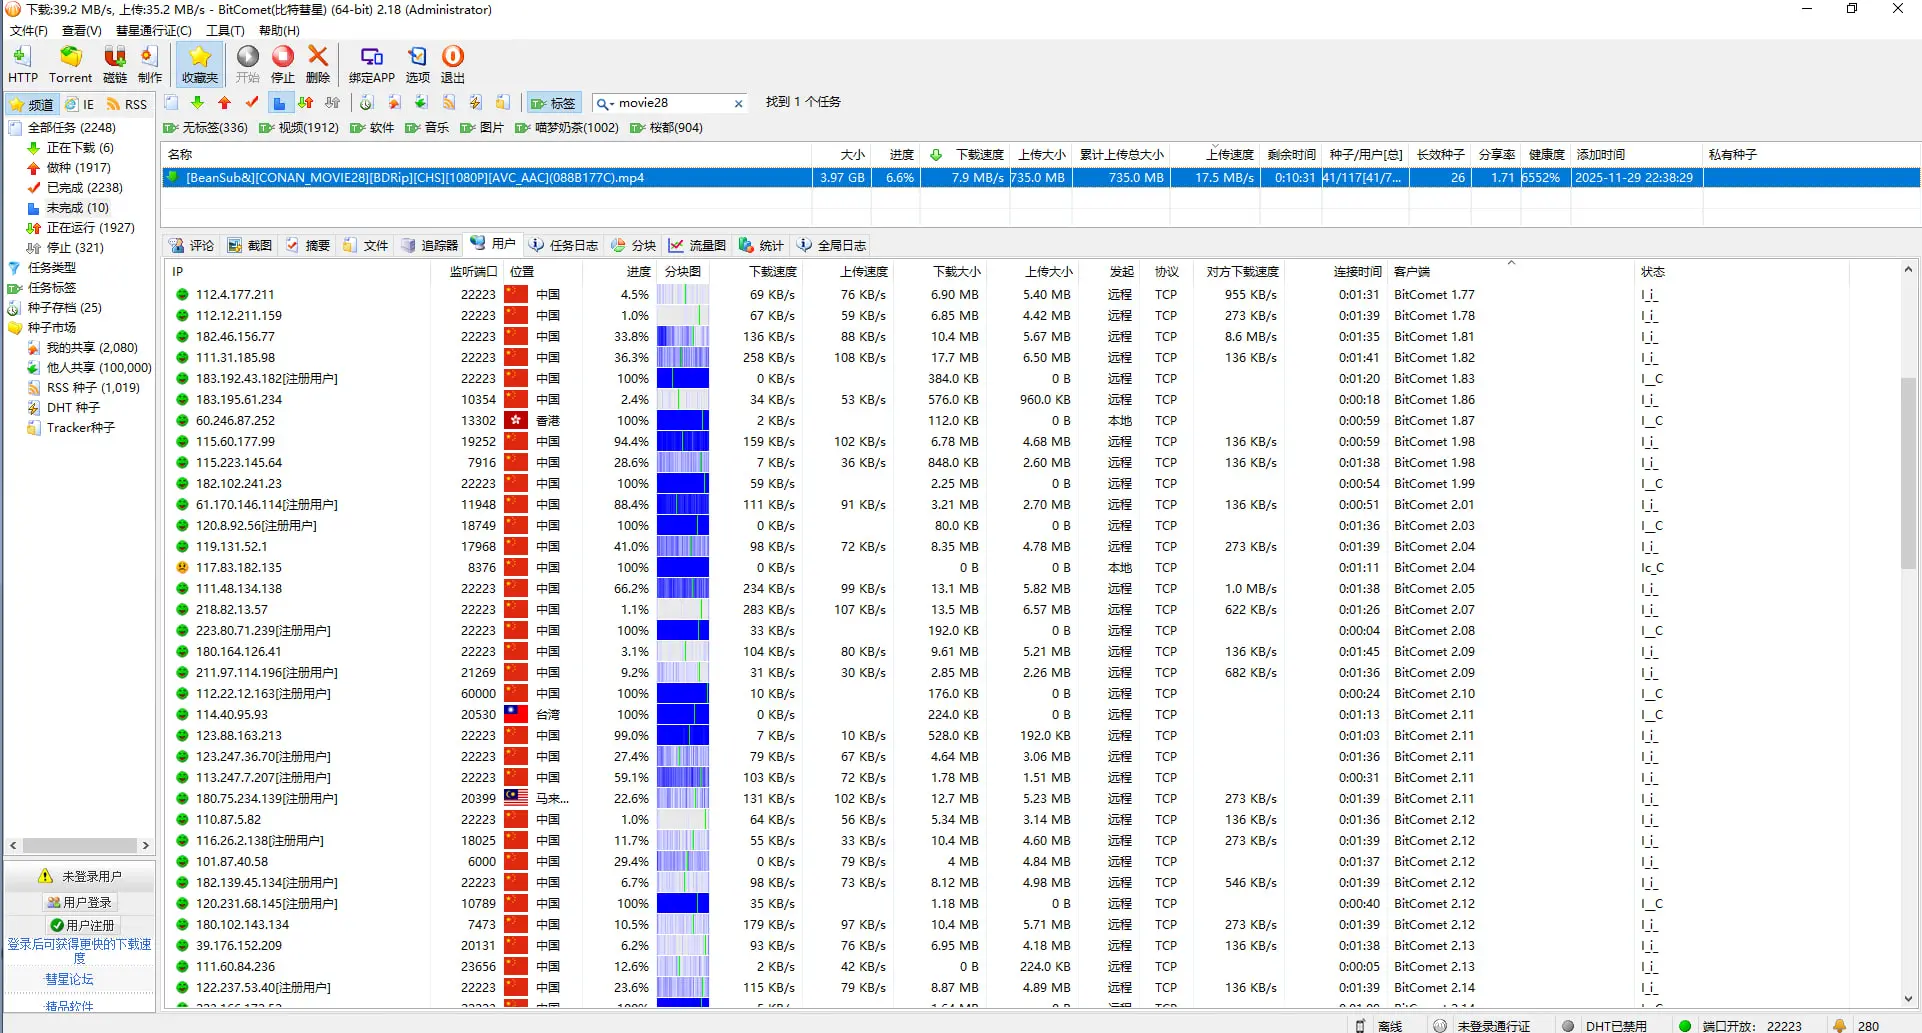
Task: Stop the task with the red 停止 icon
Action: point(283,64)
